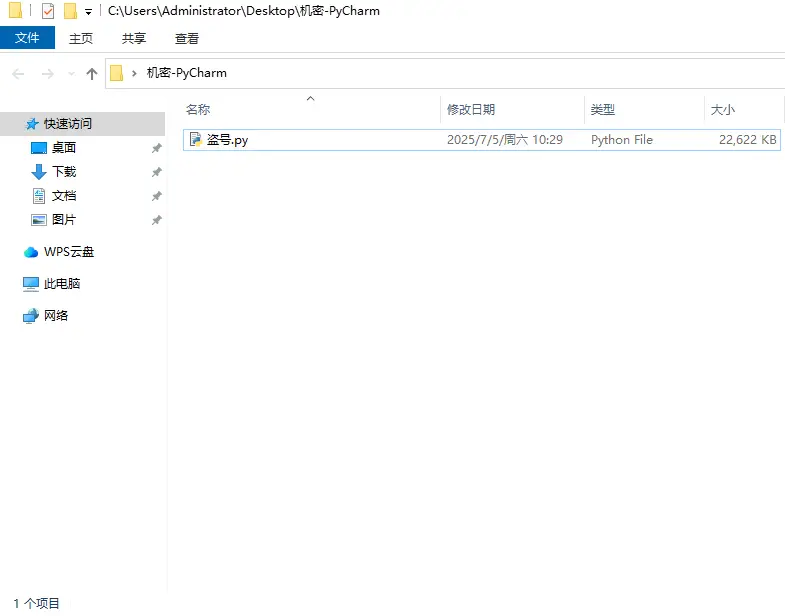
Task: Sort by the 修改日期 column header
Action: (471, 110)
